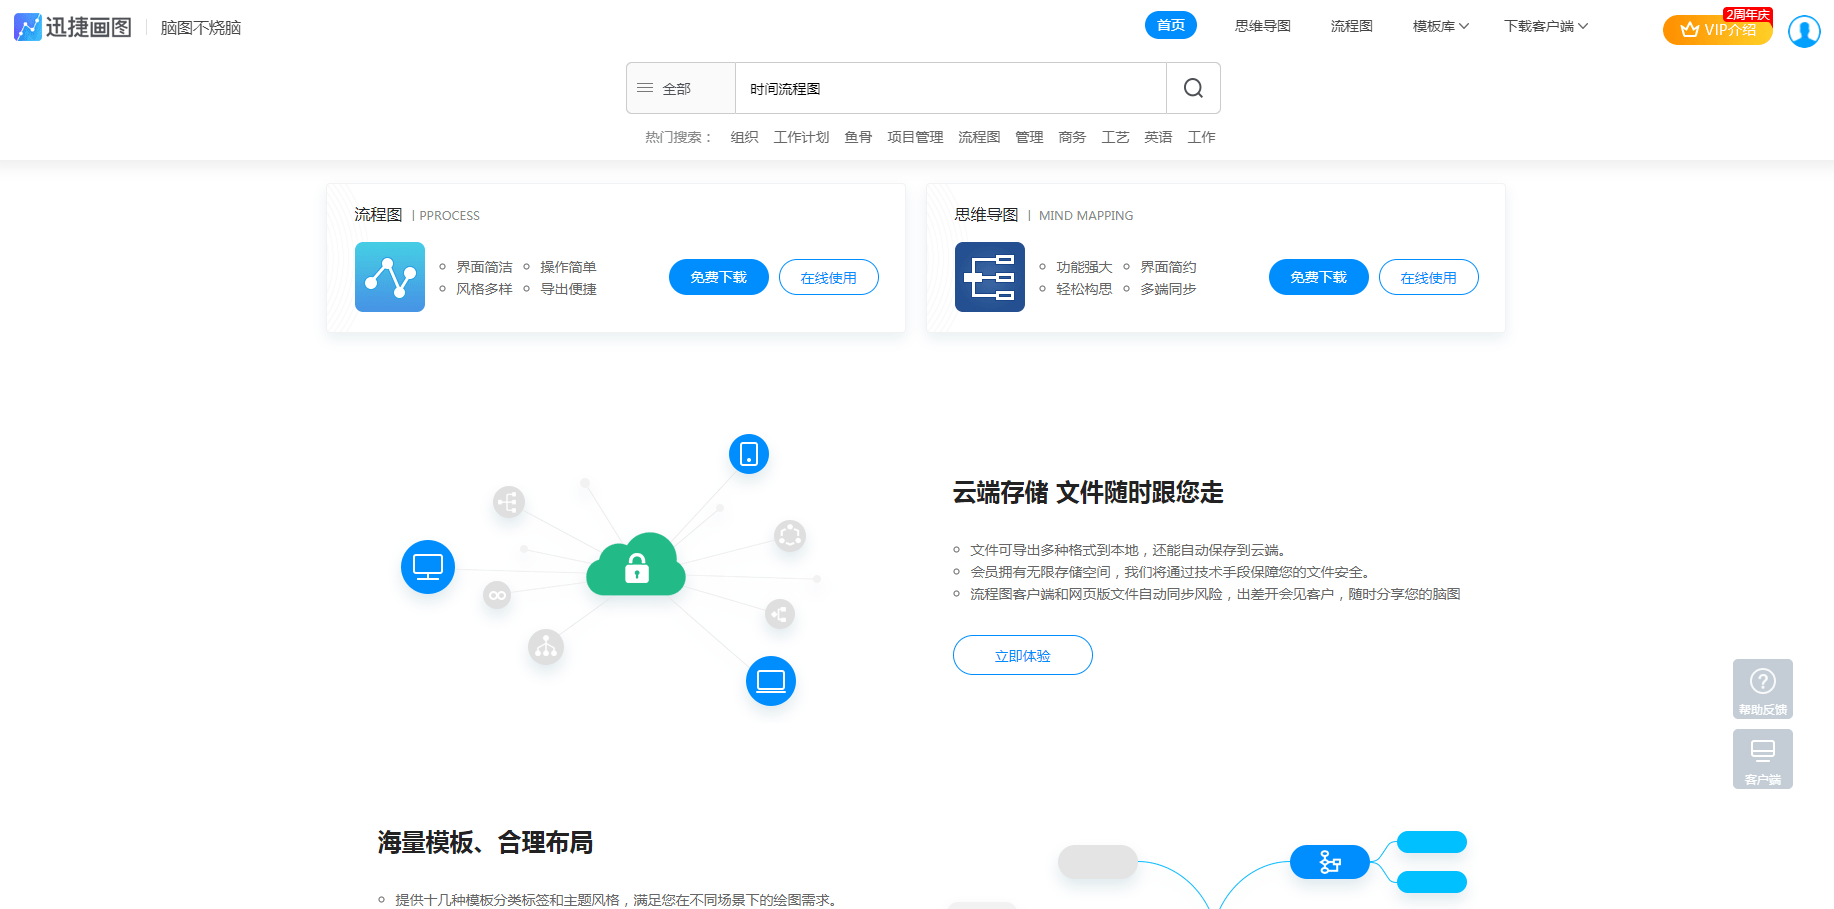1834x909 pixels.
Task: Expand the 下载客户端 dropdown menu
Action: [1545, 26]
